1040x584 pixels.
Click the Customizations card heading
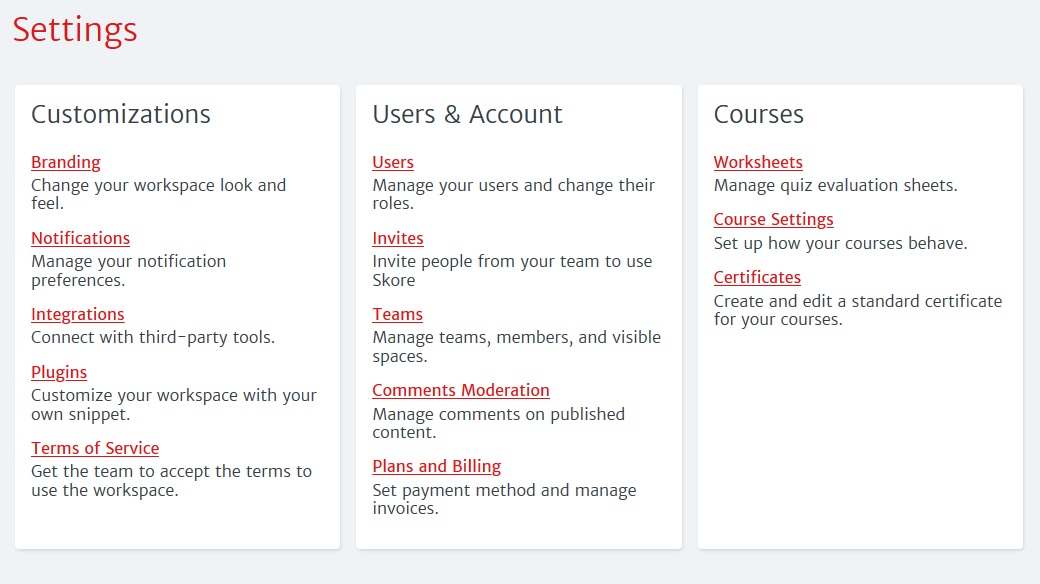(121, 114)
